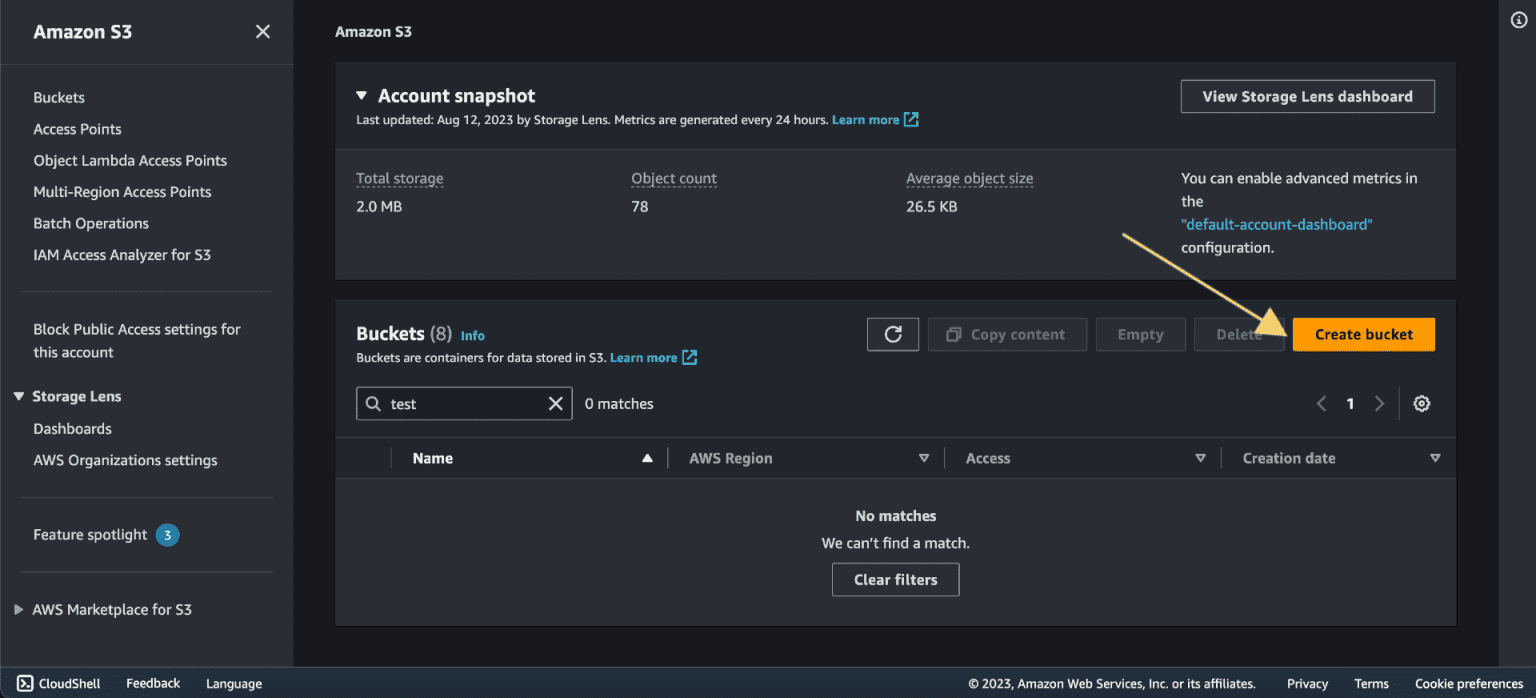
Task: Open Dashboards under Storage Lens
Action: tap(72, 428)
